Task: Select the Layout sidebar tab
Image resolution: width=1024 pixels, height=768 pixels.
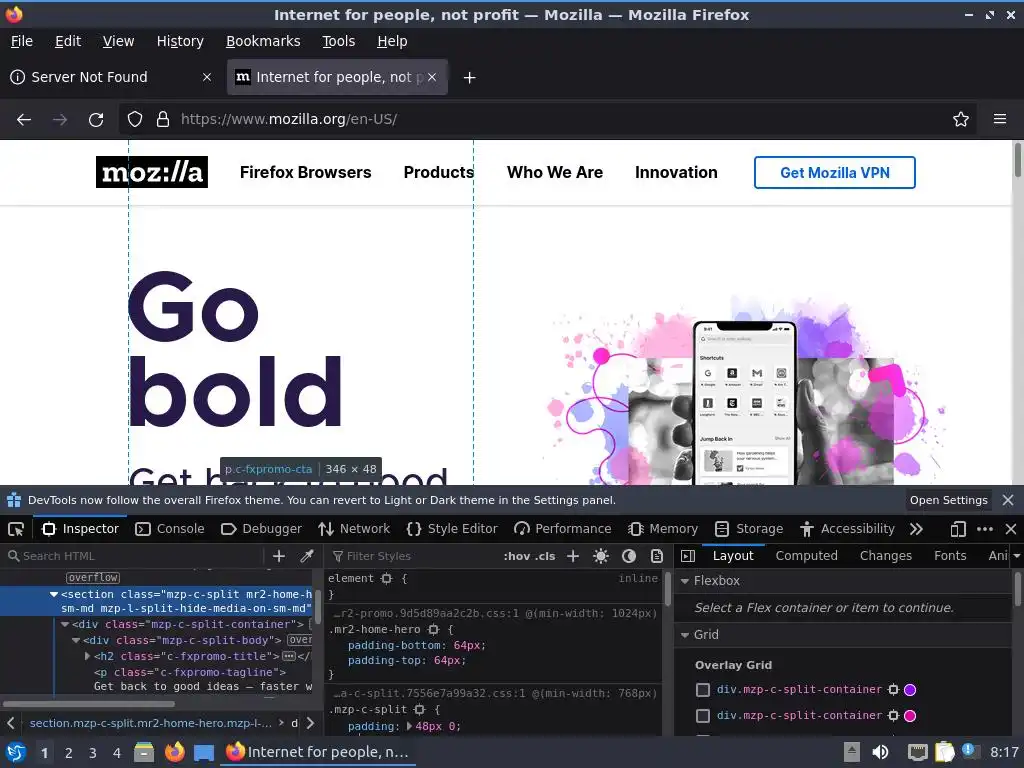Action: pyautogui.click(x=733, y=556)
